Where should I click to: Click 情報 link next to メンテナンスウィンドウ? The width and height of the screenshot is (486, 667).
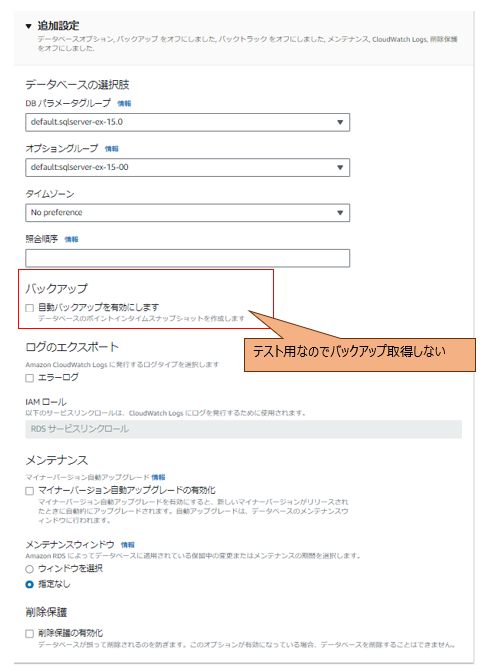point(128,545)
